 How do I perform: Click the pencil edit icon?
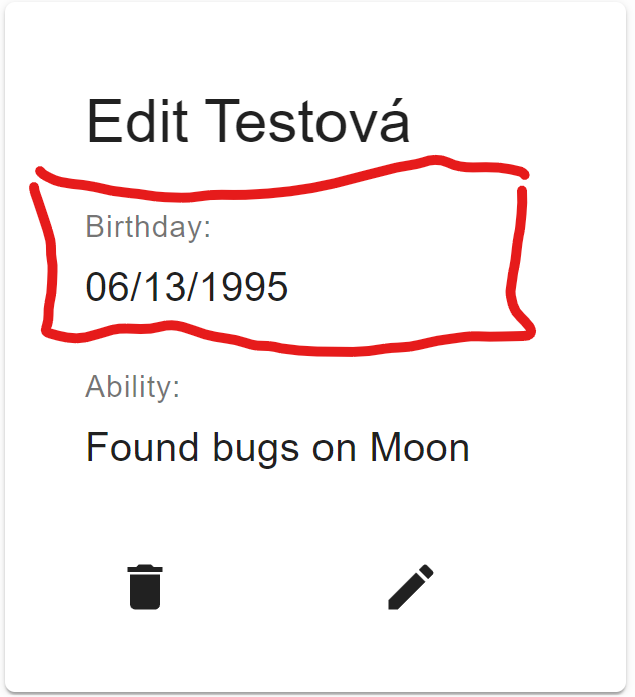[410, 587]
